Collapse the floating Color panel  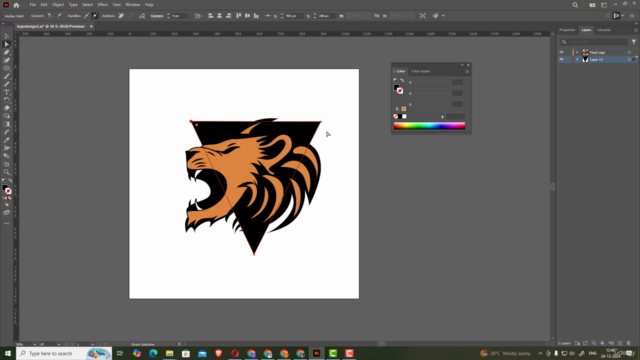click(x=462, y=65)
